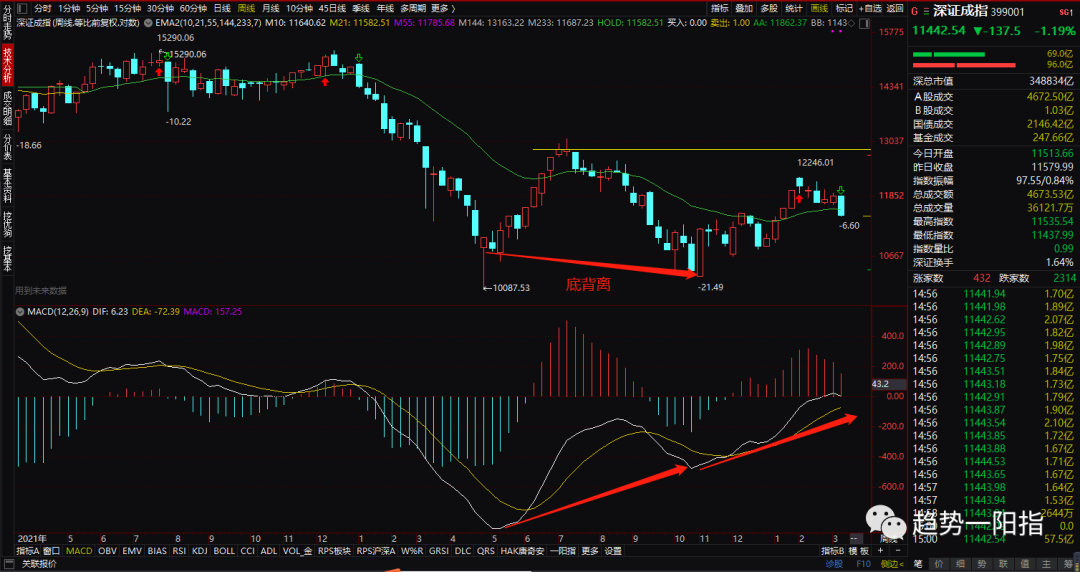The width and height of the screenshot is (1080, 572).
Task: Select RPS板块 indicator tab
Action: click(335, 551)
